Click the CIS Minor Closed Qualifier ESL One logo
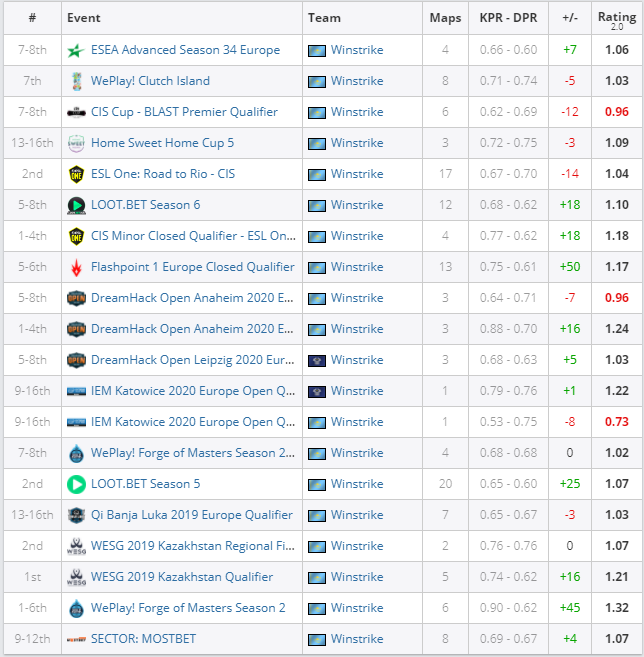 (76, 236)
